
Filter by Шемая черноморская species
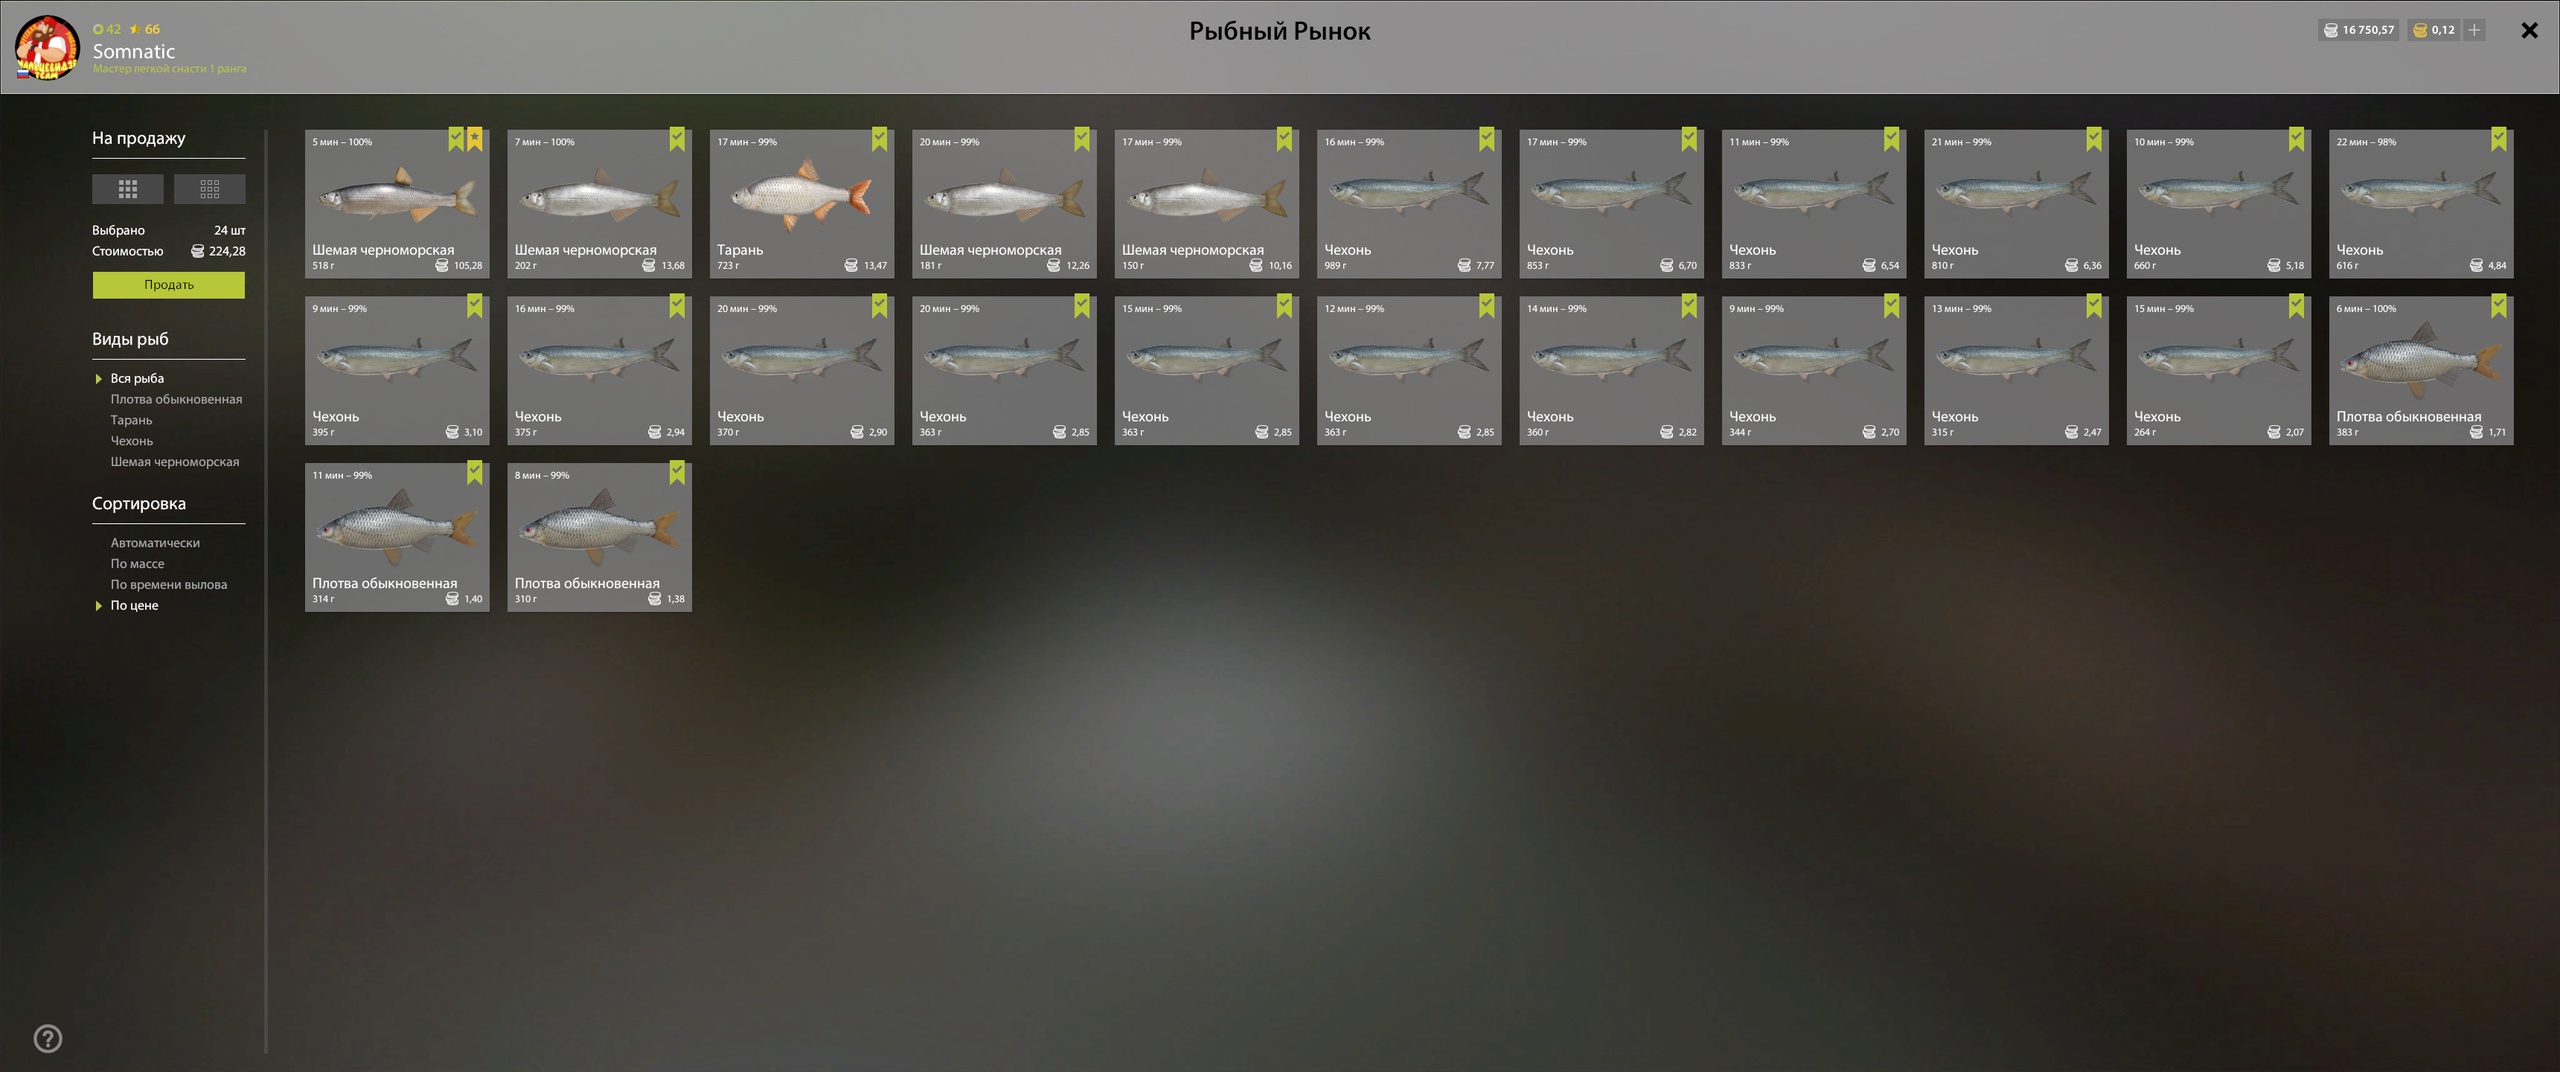point(175,462)
